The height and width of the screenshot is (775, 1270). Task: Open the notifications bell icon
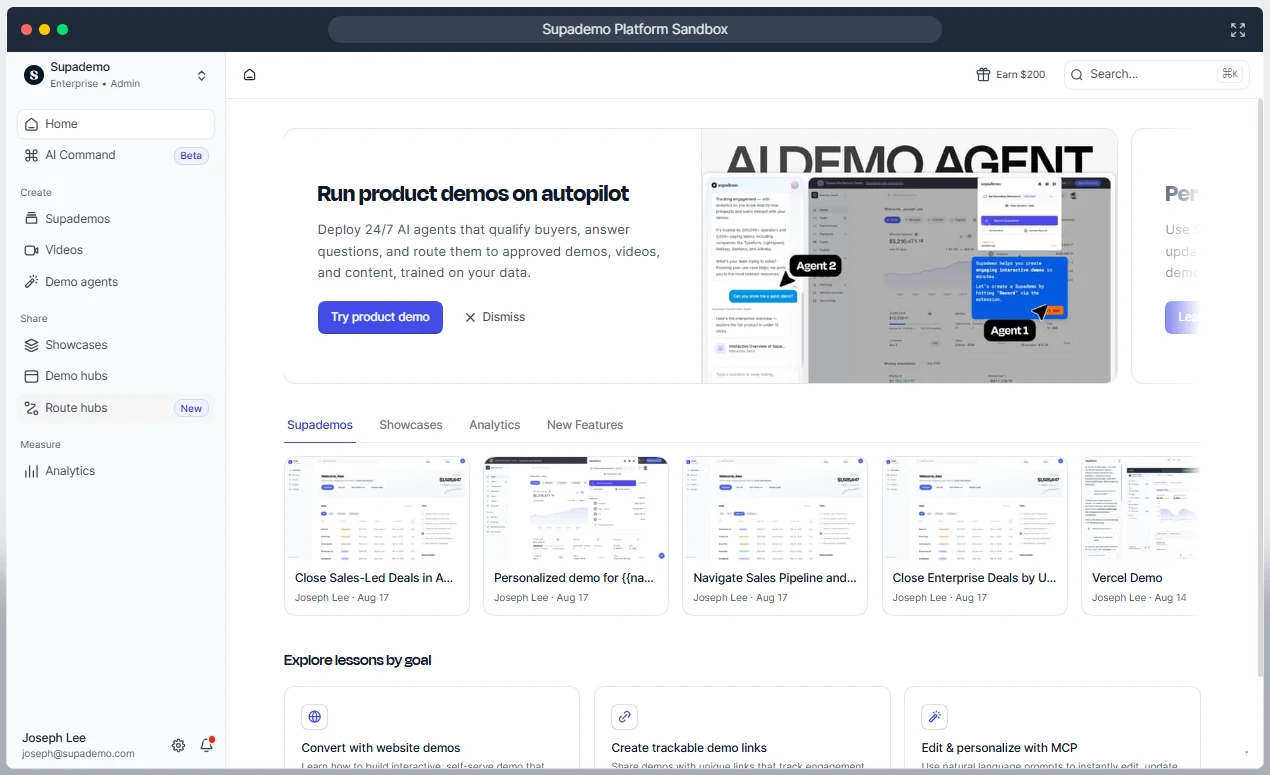pyautogui.click(x=207, y=745)
